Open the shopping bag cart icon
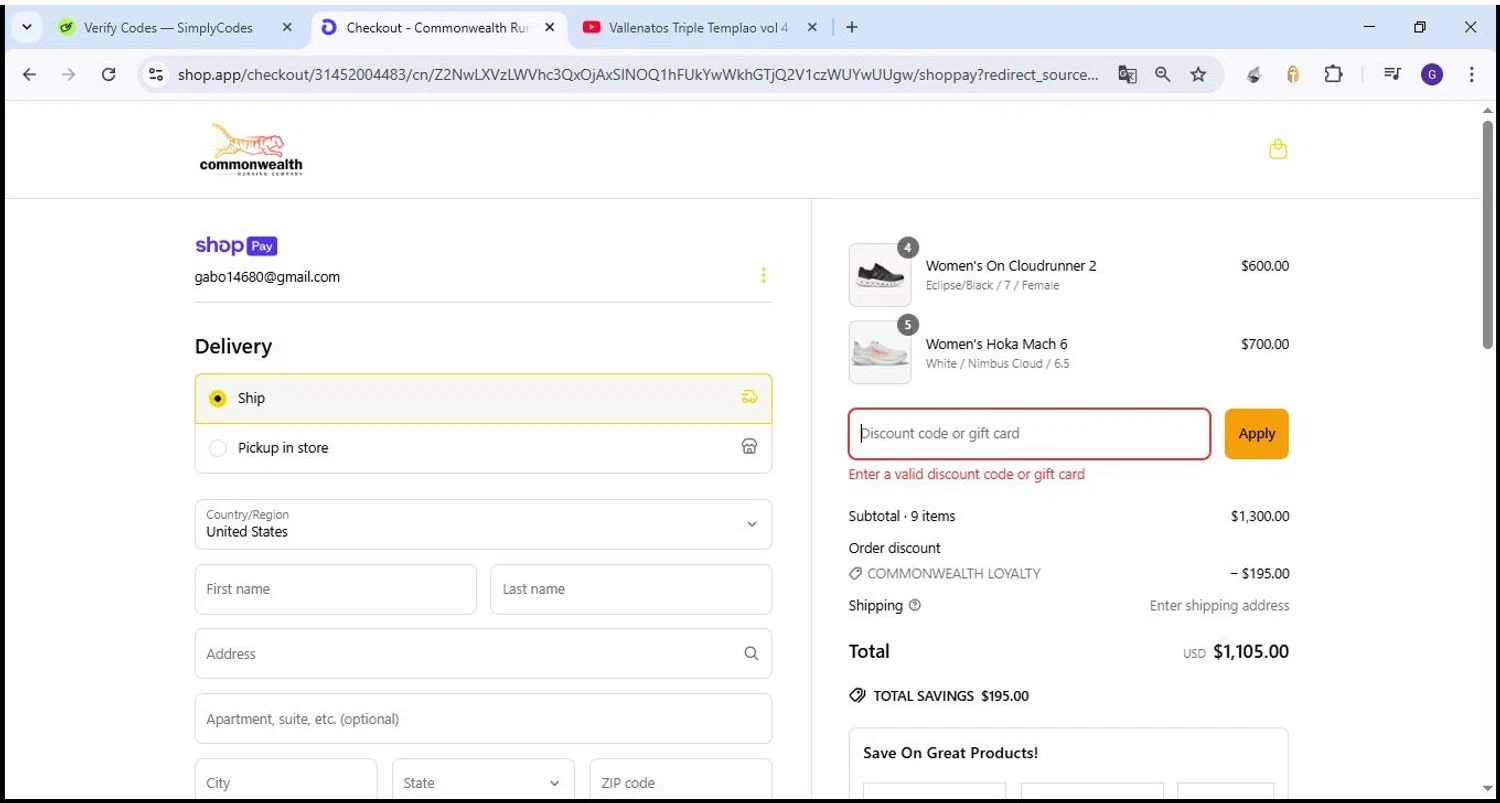 [1278, 149]
